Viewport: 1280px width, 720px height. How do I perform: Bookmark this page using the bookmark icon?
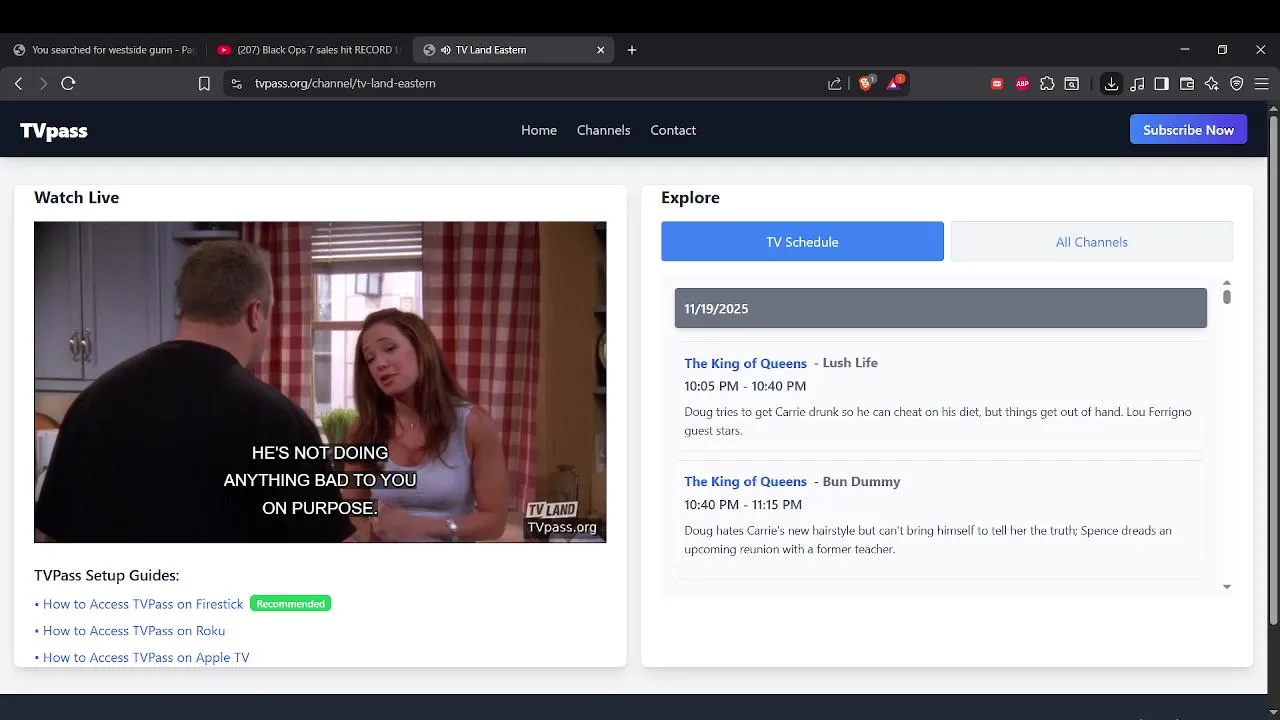pos(204,84)
